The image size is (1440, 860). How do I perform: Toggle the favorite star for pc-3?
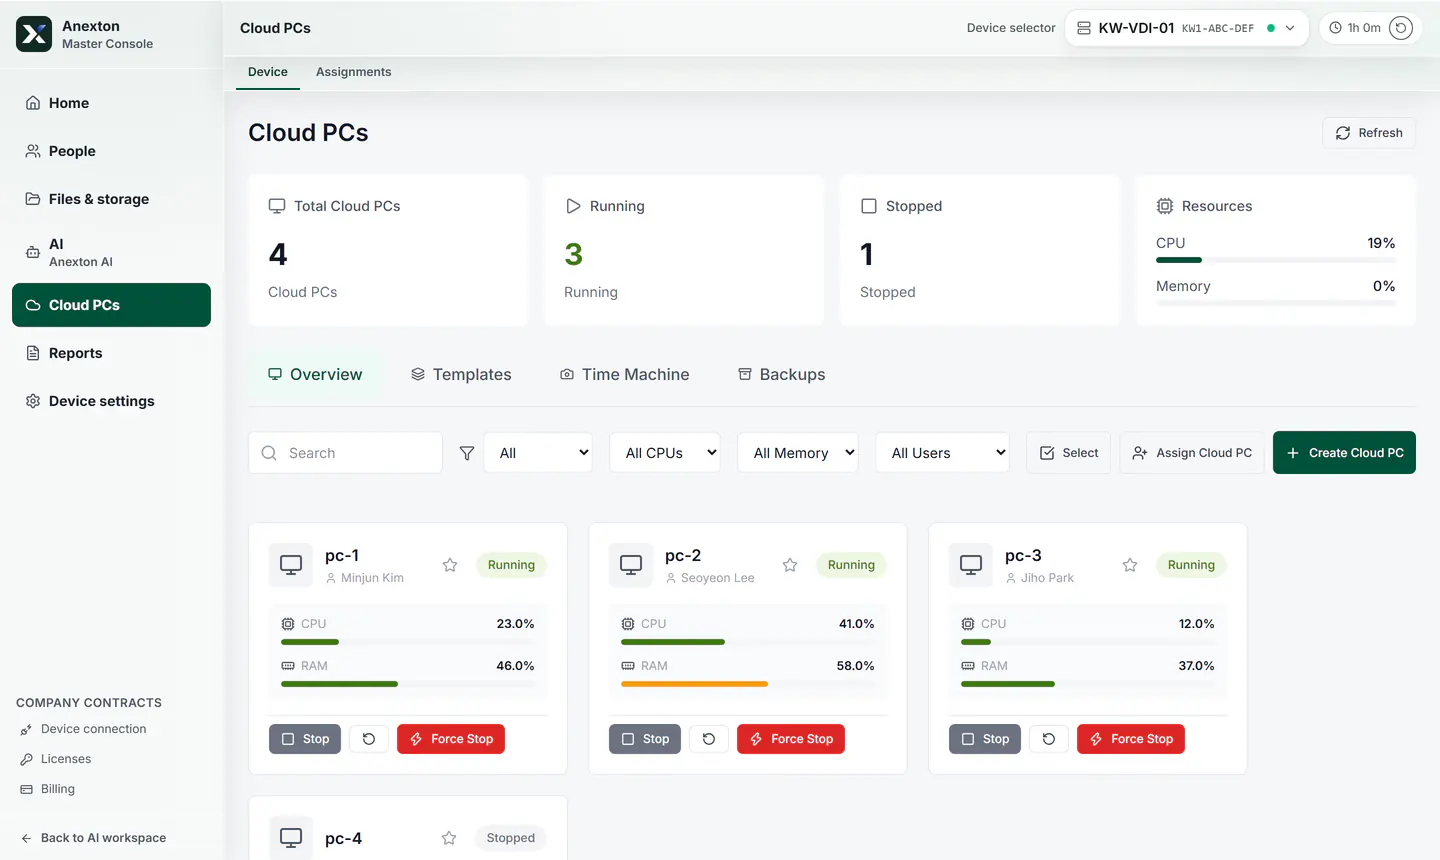[x=1130, y=565]
